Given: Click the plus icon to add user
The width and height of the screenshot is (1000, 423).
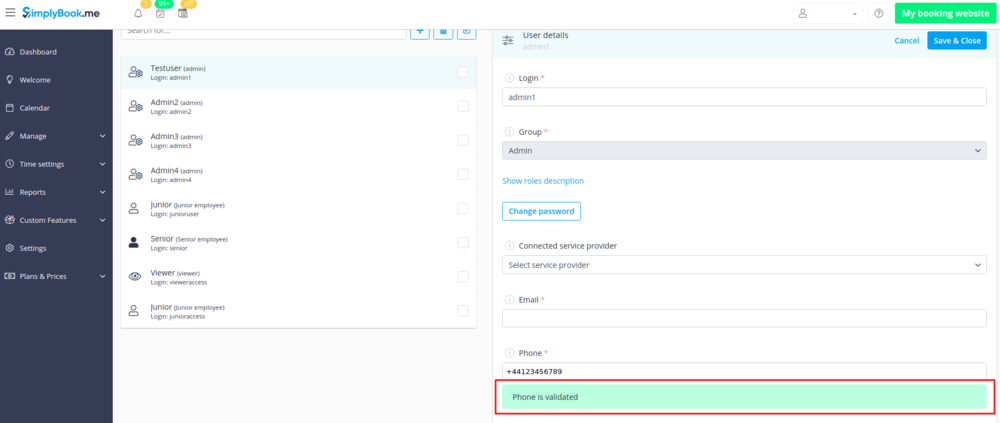Looking at the screenshot, I should tap(420, 31).
